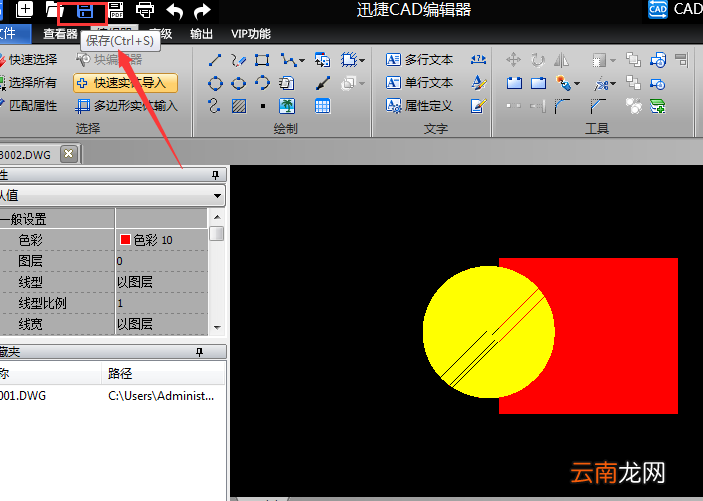Viewport: 703px width, 501px height.
Task: Click the 快速实体导入 button
Action: 126,83
